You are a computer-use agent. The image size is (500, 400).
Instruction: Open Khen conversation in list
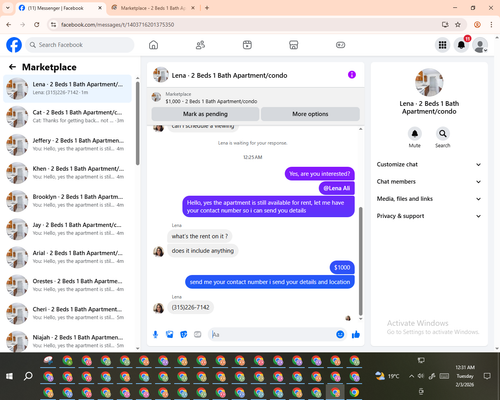(x=67, y=173)
